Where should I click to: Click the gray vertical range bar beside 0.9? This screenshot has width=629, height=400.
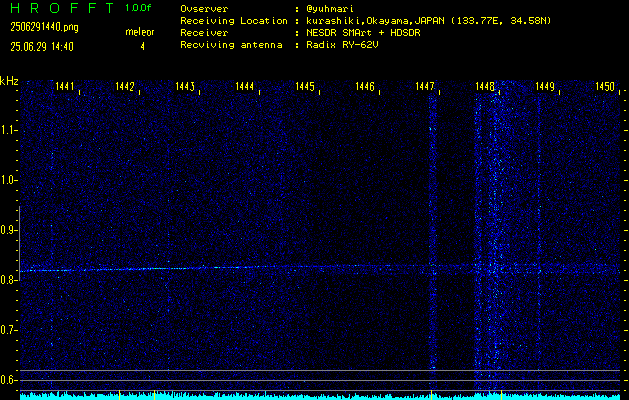(19, 243)
